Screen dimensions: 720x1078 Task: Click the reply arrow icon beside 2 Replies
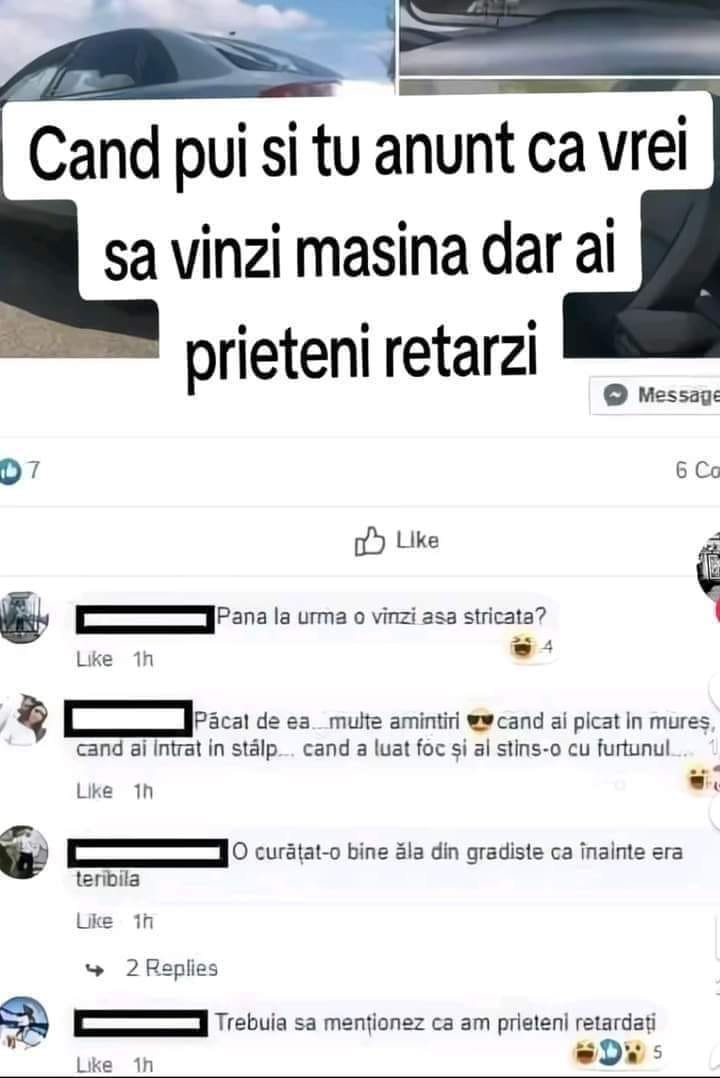pyautogui.click(x=95, y=969)
